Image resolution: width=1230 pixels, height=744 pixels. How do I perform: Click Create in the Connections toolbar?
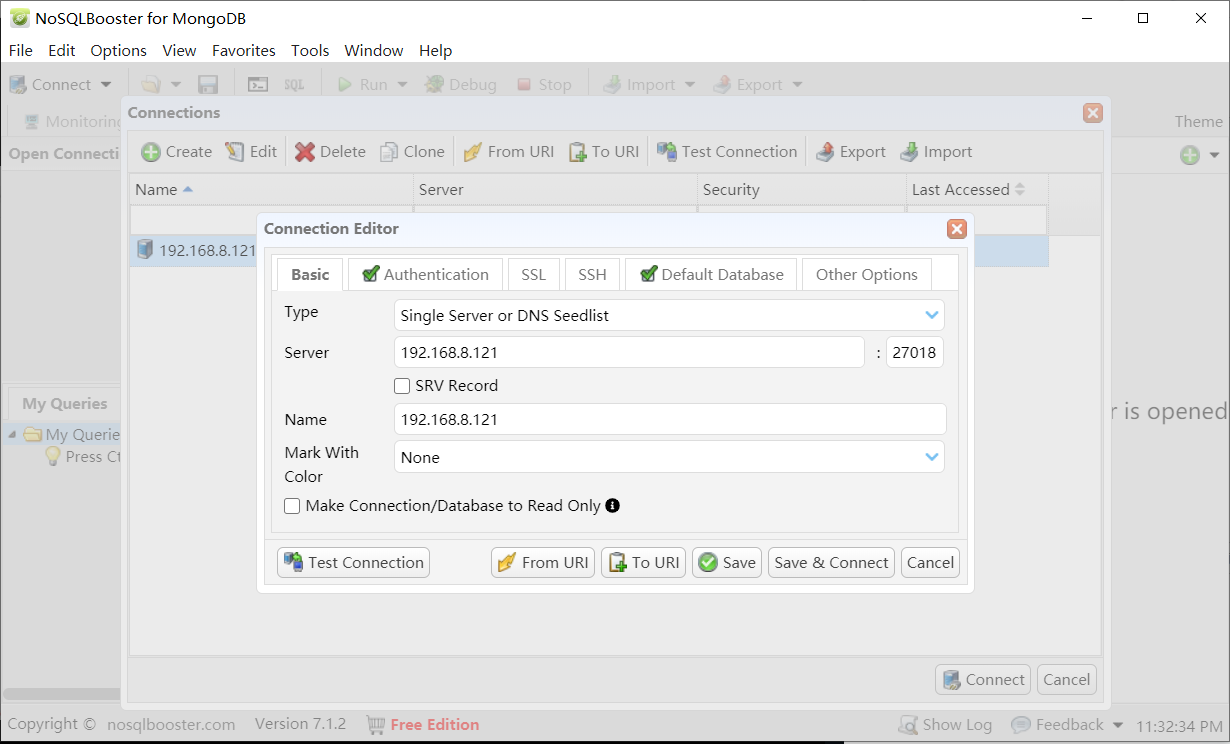(176, 152)
